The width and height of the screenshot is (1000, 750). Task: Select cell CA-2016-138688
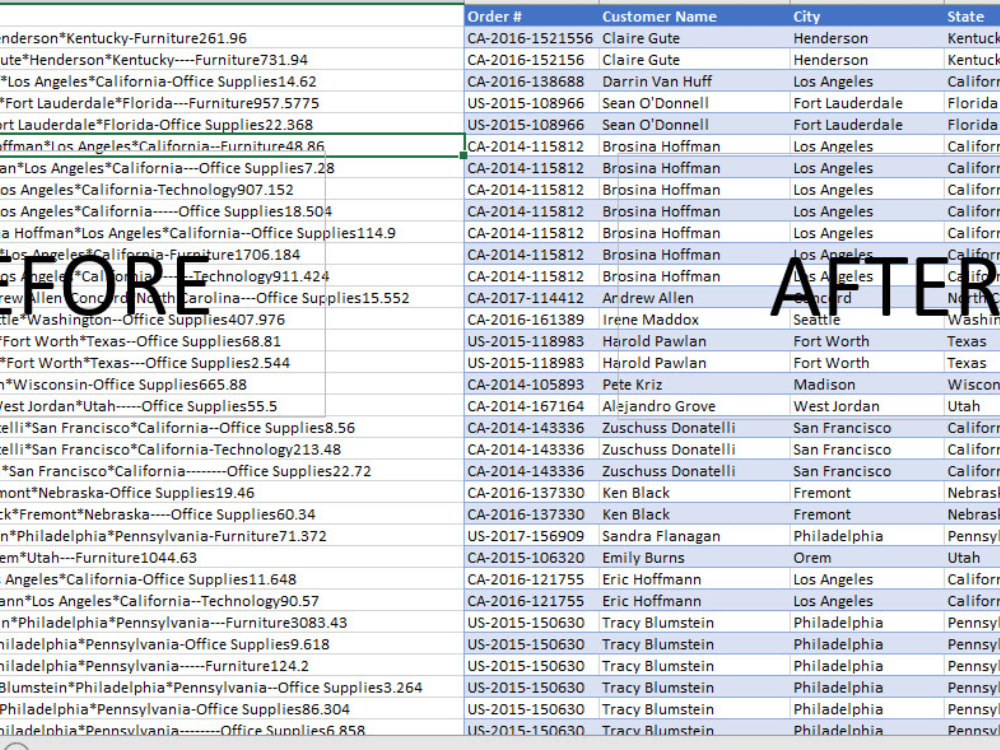coord(531,82)
